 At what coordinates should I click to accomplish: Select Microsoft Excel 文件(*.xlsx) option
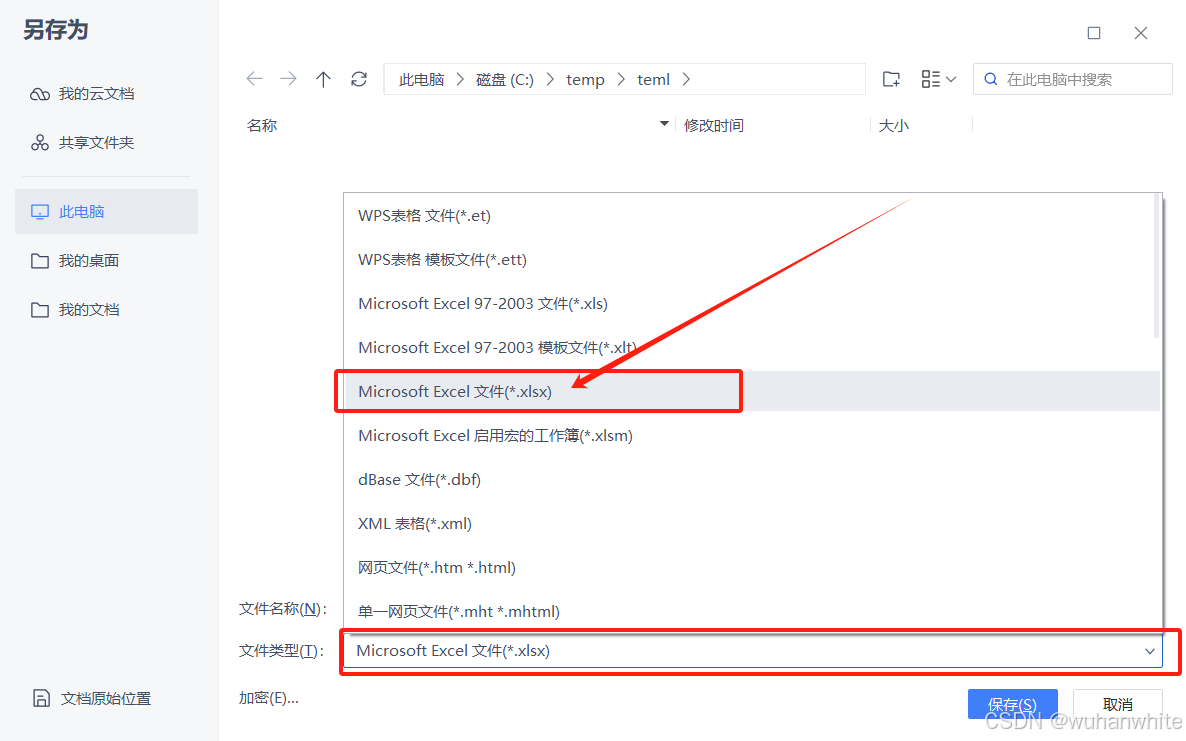752,391
